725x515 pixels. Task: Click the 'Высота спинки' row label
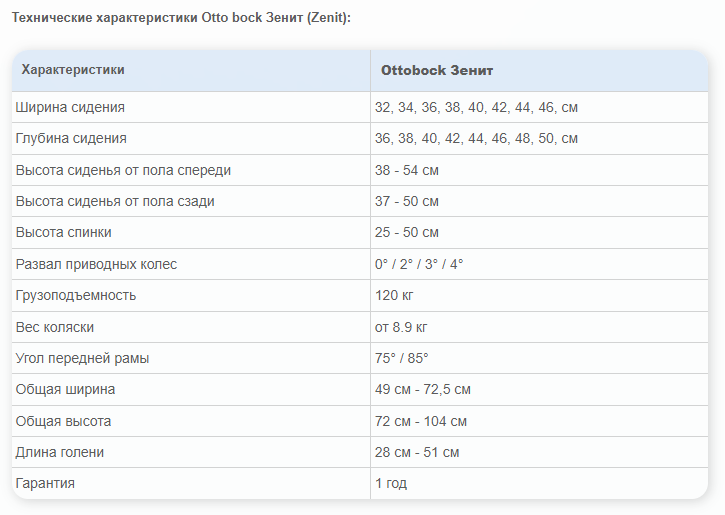(x=64, y=232)
